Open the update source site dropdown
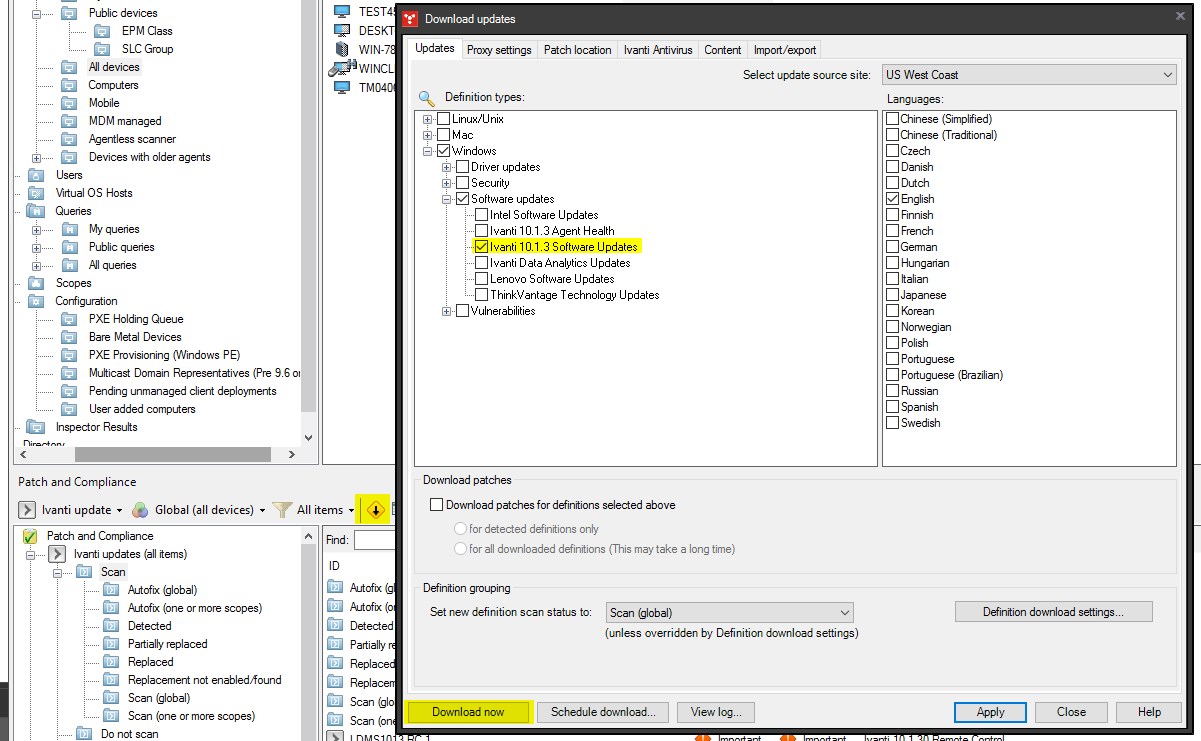 (1166, 73)
